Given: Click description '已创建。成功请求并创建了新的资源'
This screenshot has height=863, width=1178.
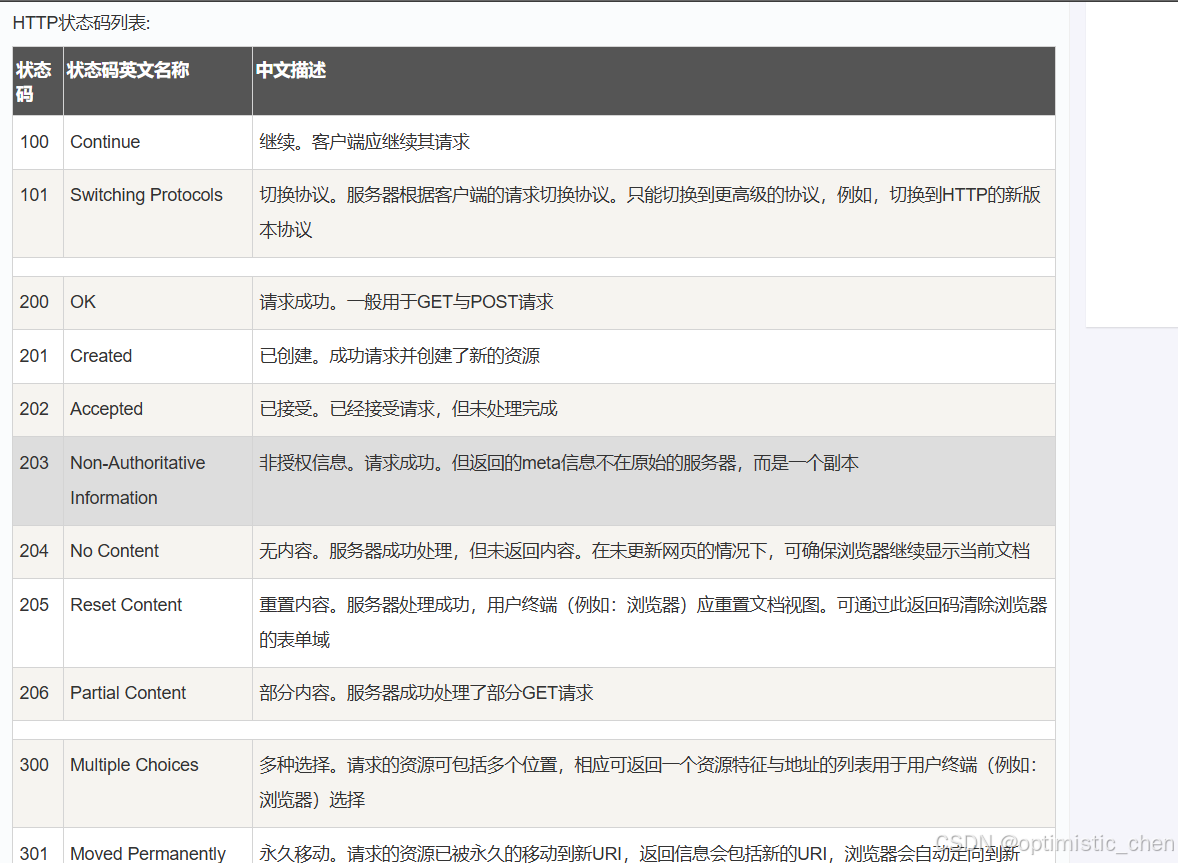Looking at the screenshot, I should click(x=654, y=356).
